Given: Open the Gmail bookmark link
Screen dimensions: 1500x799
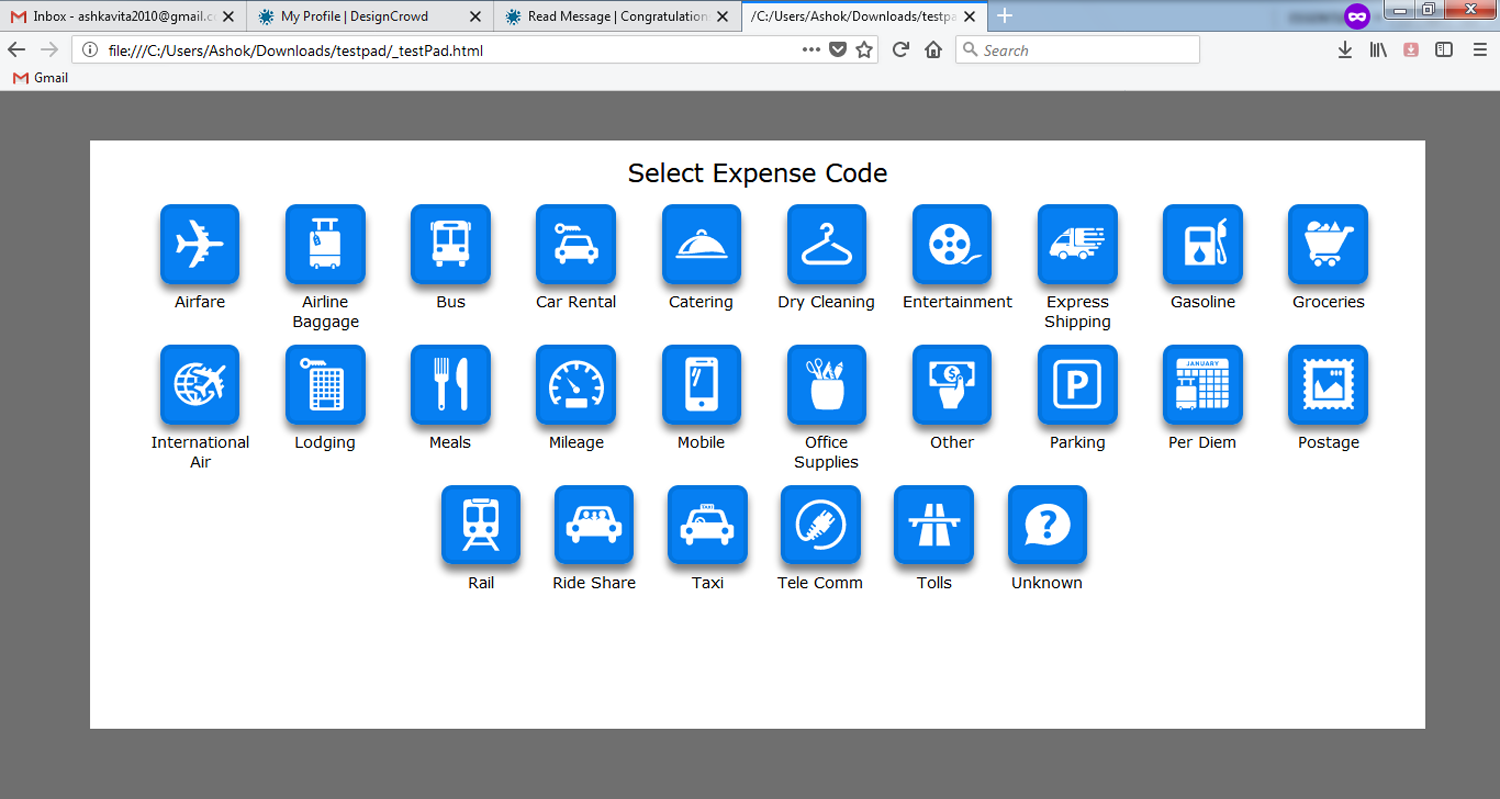Looking at the screenshot, I should pos(40,77).
